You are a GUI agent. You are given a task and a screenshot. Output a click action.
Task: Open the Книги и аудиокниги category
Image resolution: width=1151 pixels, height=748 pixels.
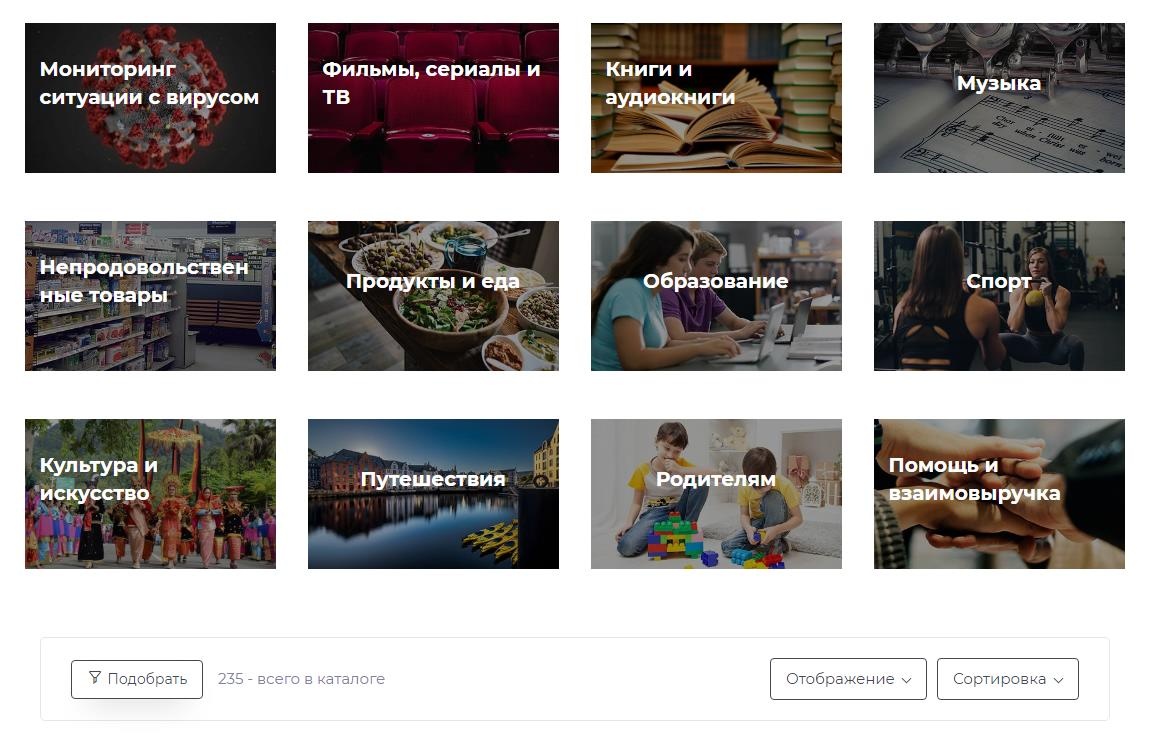[x=716, y=98]
